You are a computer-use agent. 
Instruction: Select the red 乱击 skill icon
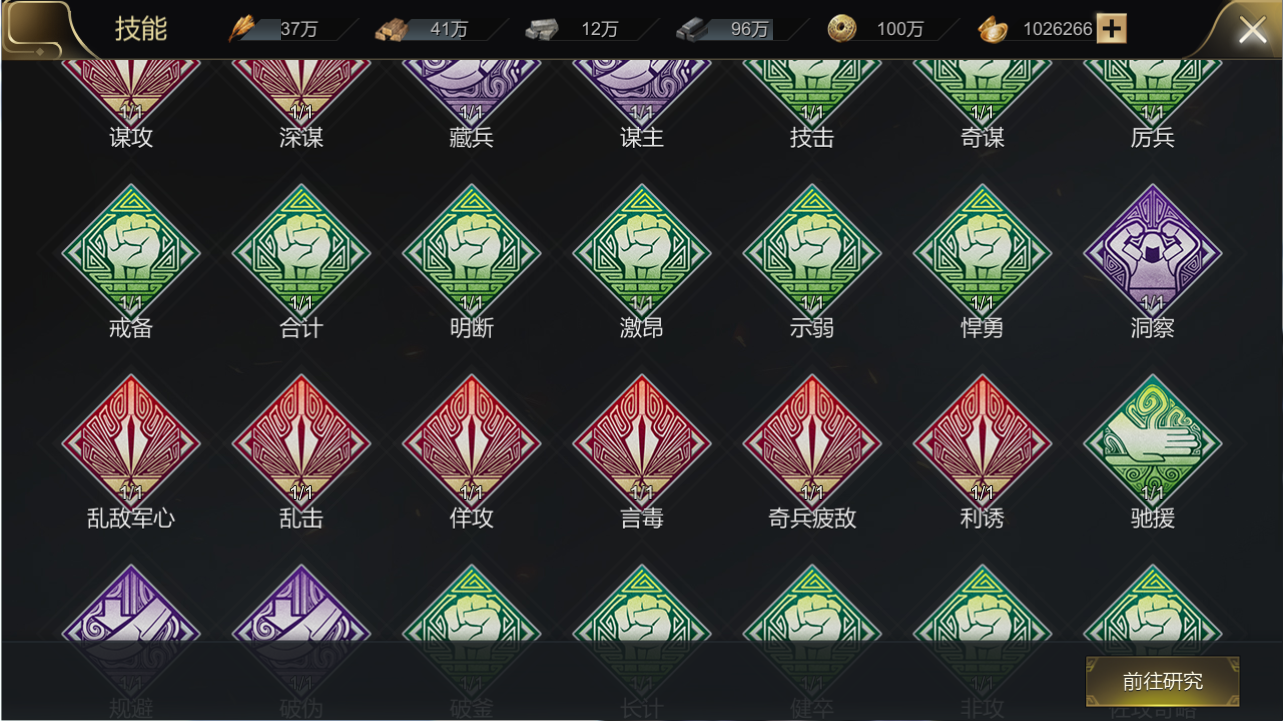tap(301, 443)
